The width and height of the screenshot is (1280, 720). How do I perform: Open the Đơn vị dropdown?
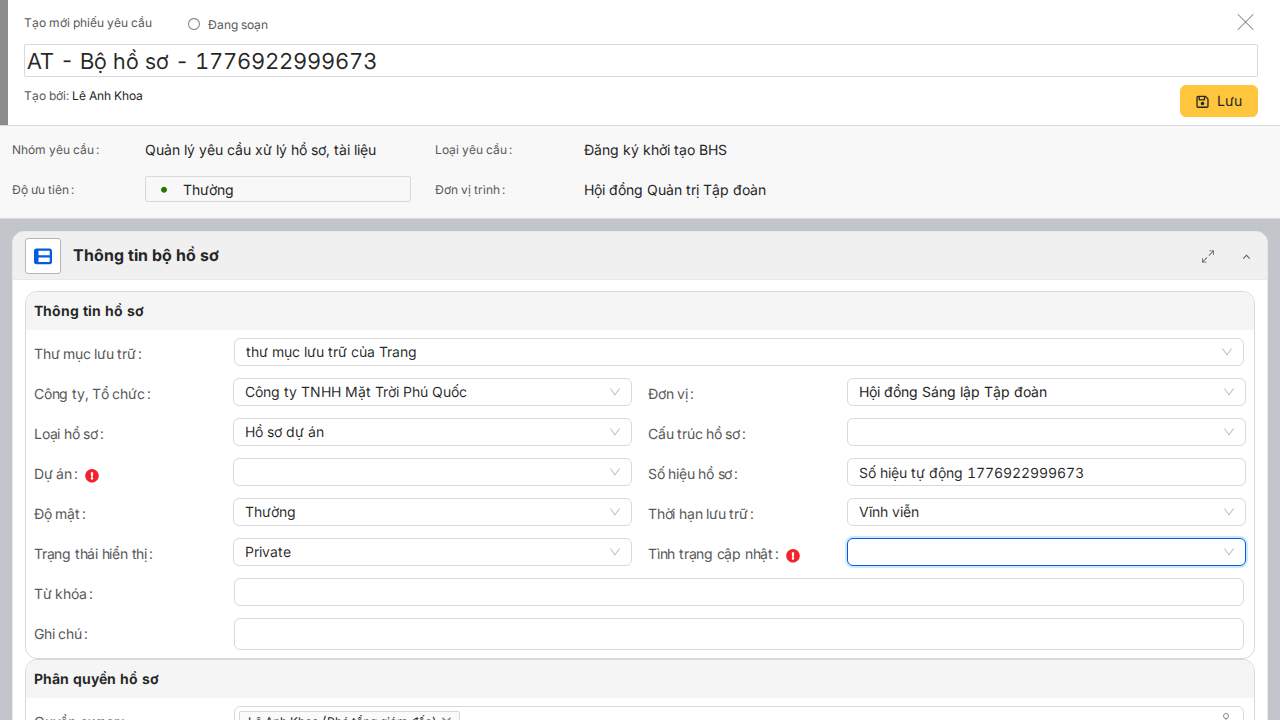[1045, 392]
